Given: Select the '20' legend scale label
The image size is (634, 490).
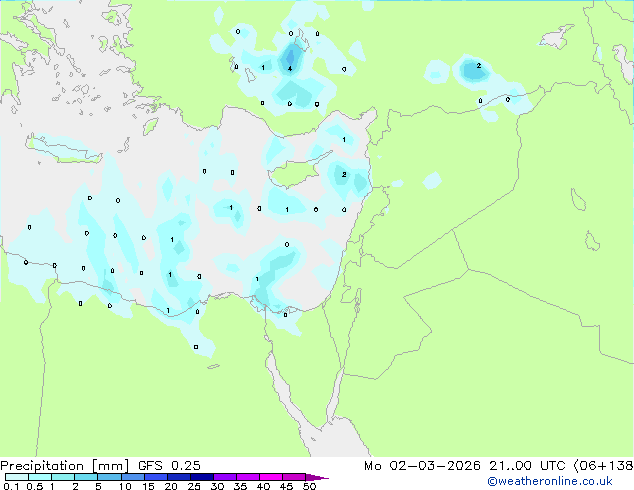Looking at the screenshot, I should [x=171, y=486].
